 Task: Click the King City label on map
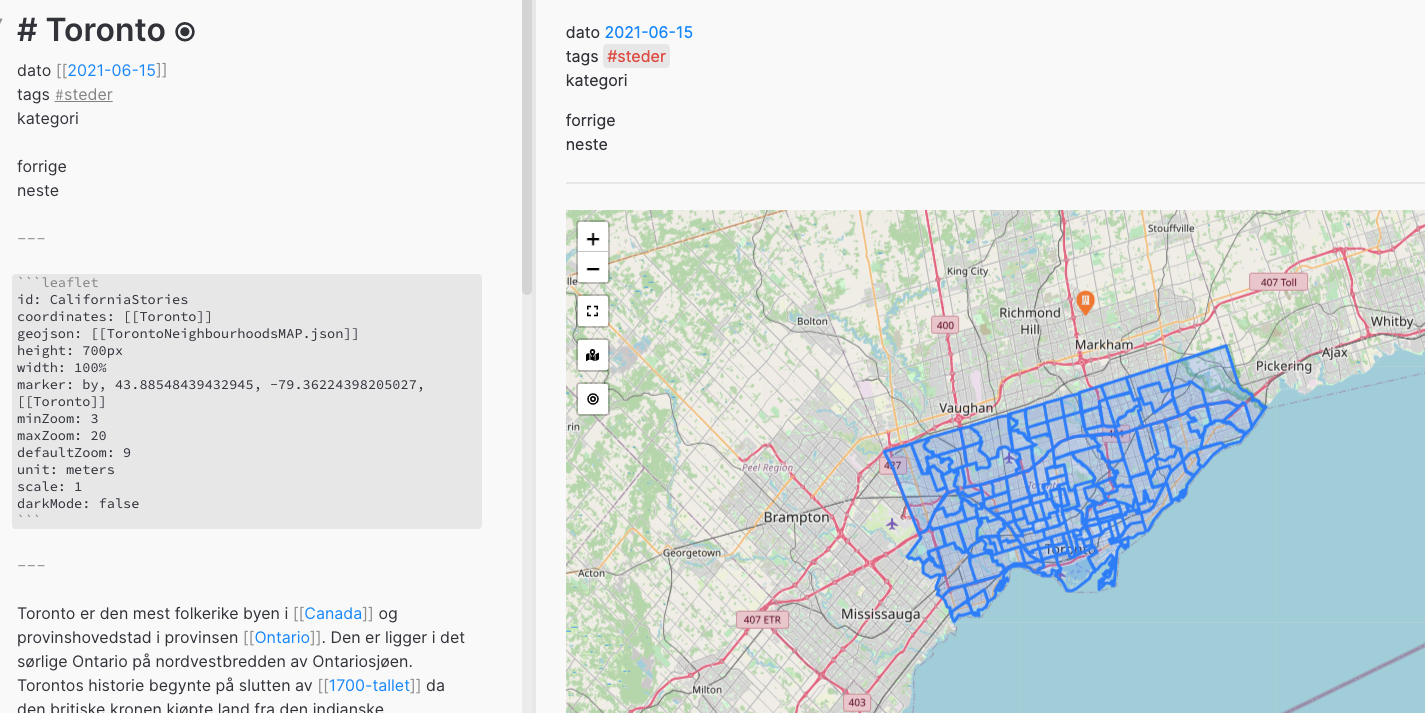pyautogui.click(x=967, y=271)
